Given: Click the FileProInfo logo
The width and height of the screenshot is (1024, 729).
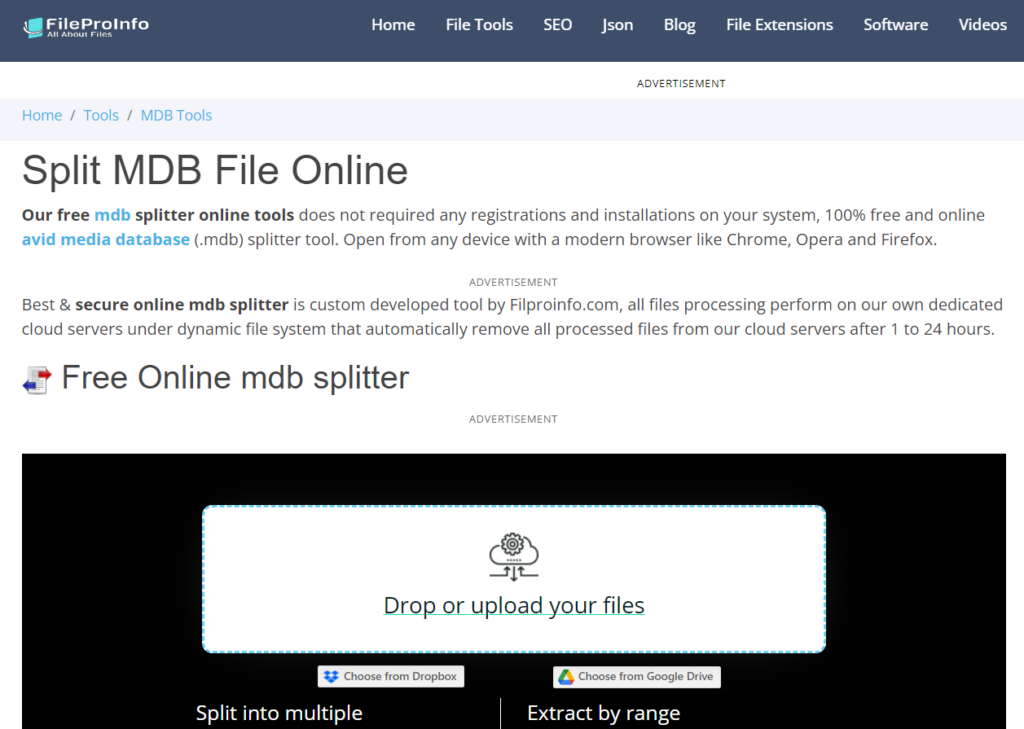Looking at the screenshot, I should tap(84, 27).
